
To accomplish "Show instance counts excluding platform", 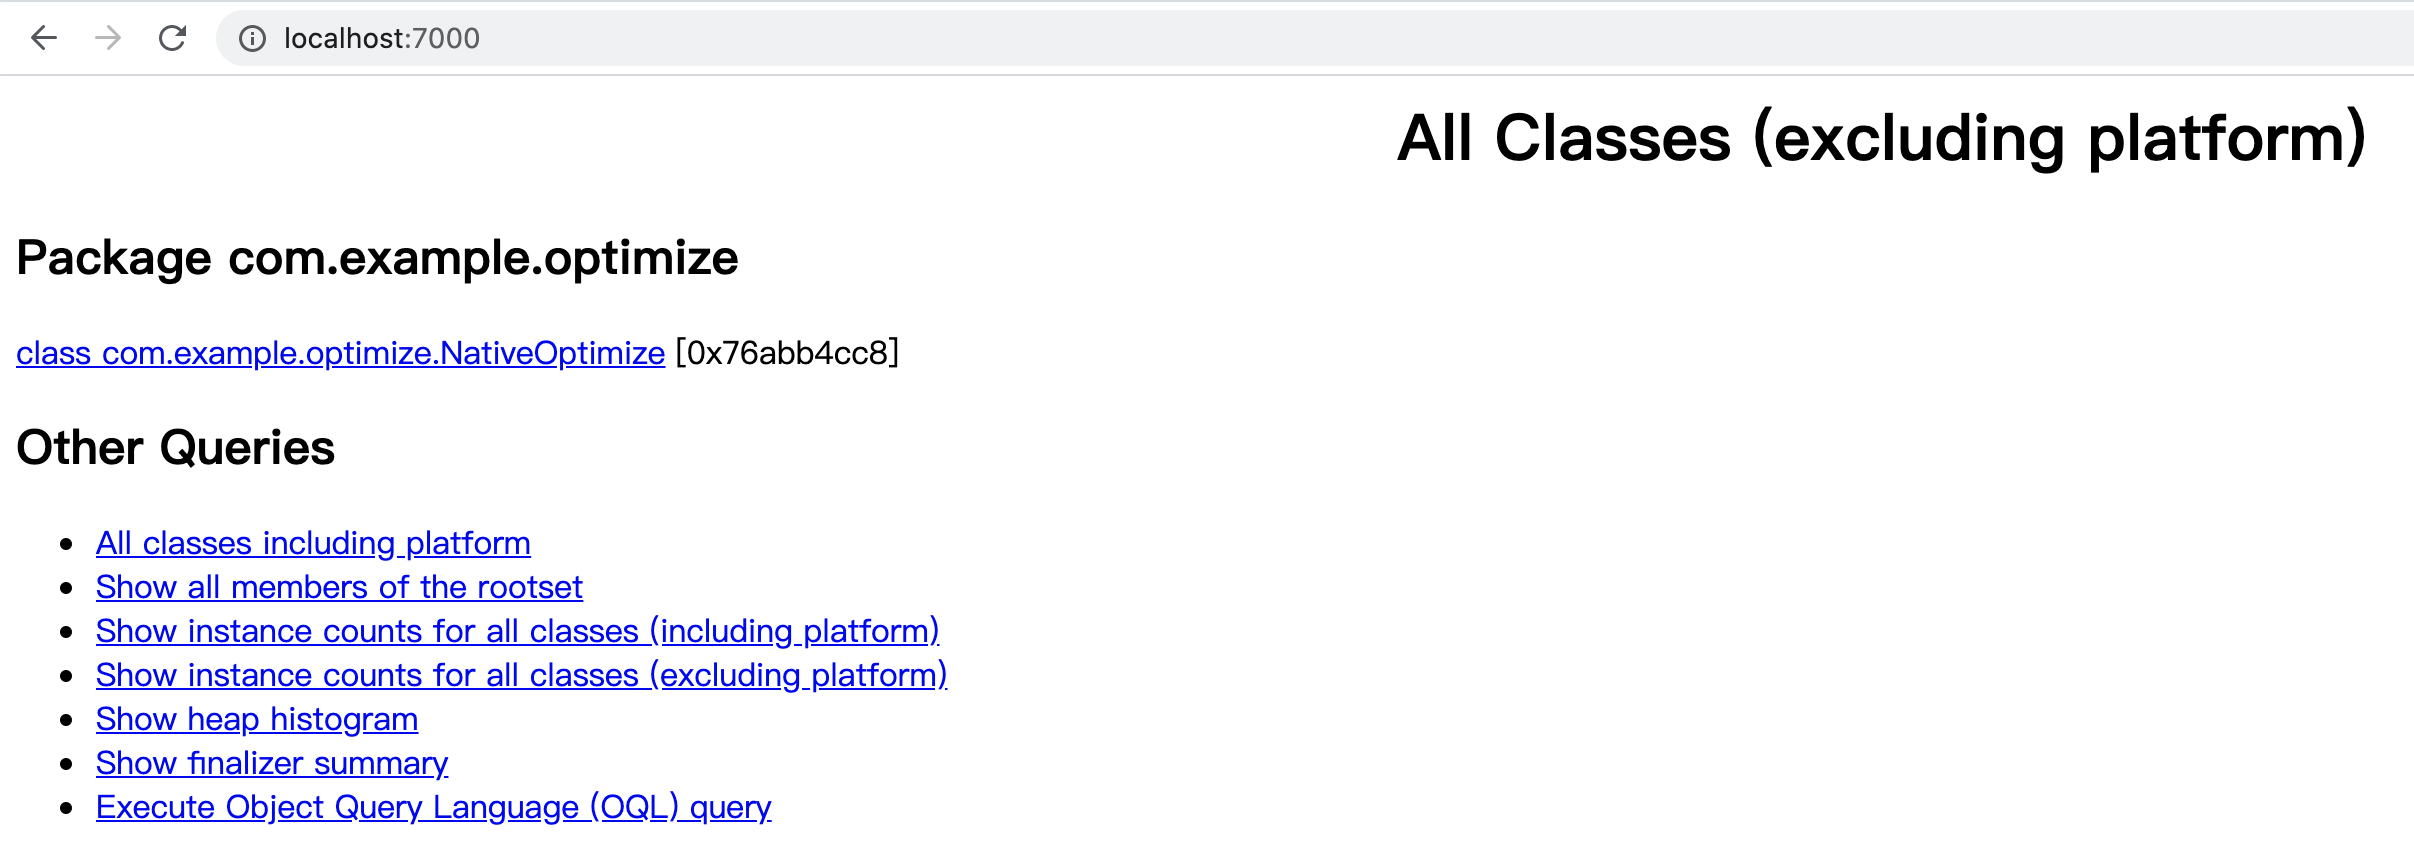I will pyautogui.click(x=521, y=675).
